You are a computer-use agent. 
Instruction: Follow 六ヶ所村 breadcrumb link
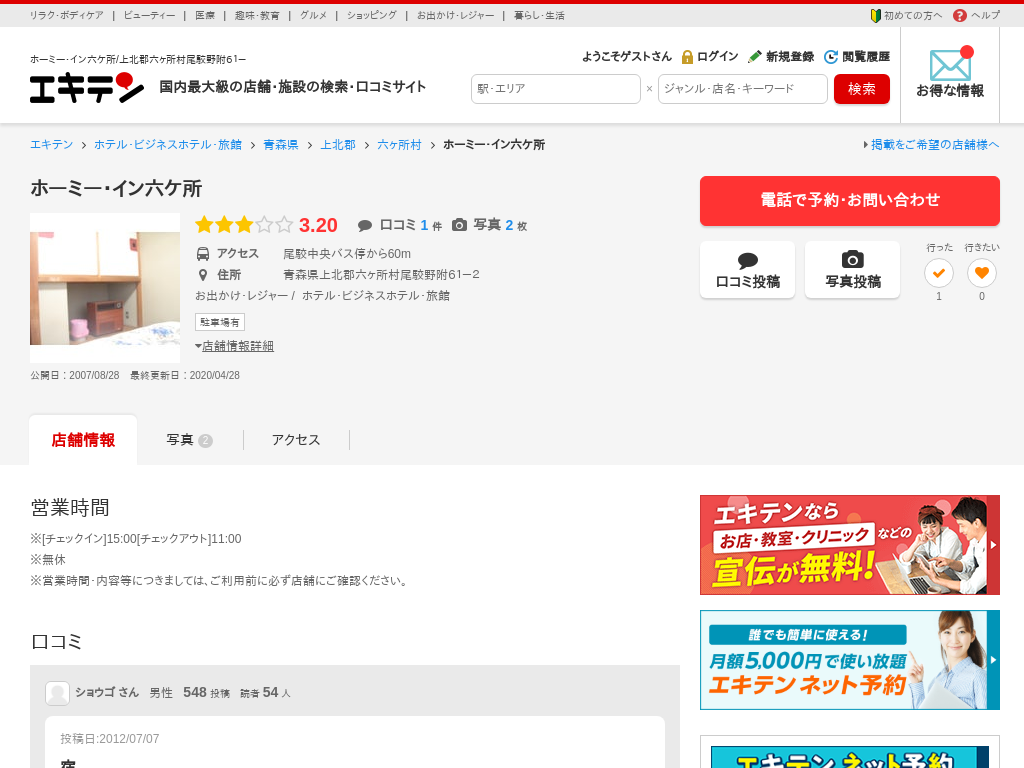(399, 145)
